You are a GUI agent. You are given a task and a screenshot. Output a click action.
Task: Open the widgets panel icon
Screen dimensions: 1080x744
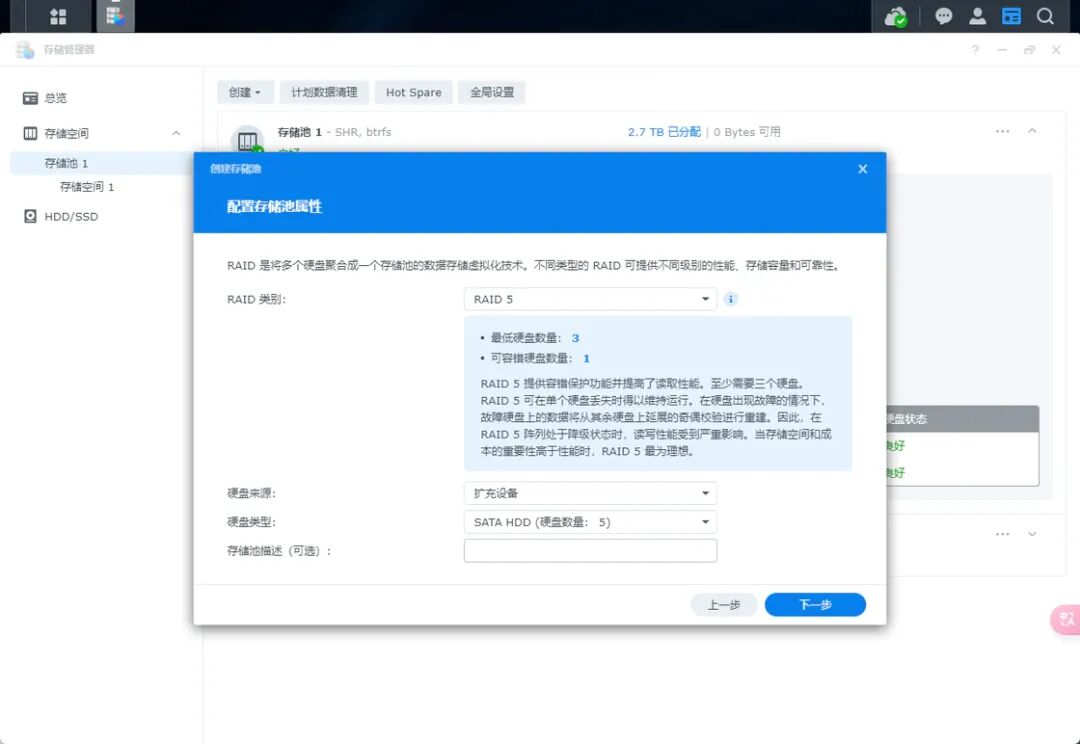tap(1011, 16)
